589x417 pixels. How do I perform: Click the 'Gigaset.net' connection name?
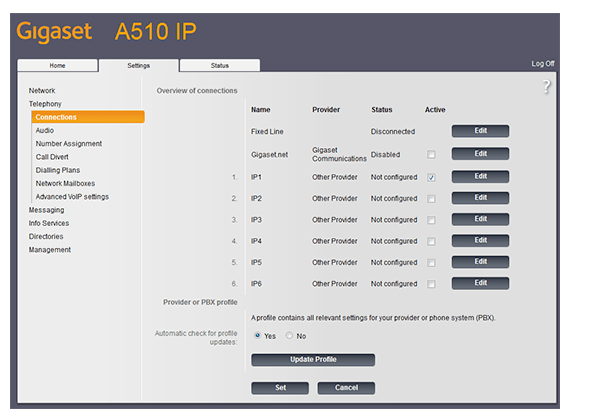[269, 155]
